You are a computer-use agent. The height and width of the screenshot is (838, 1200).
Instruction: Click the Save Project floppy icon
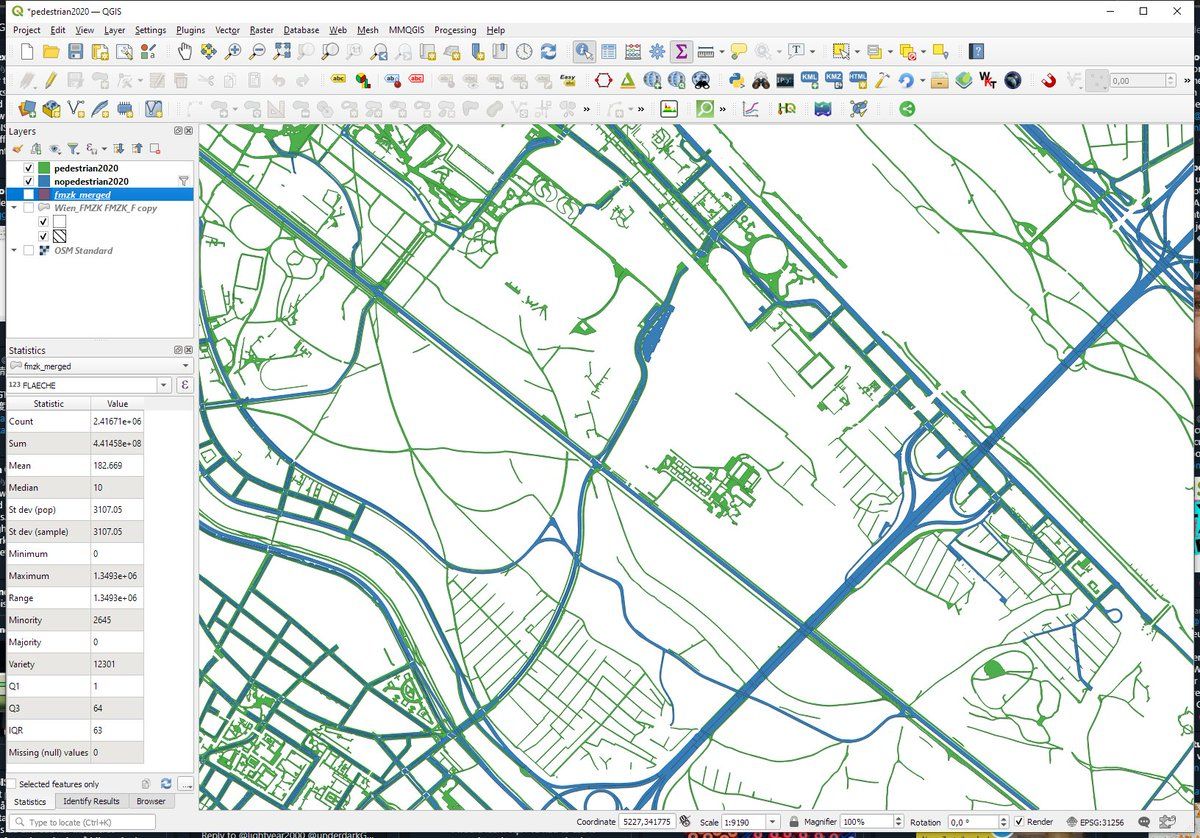coord(75,51)
